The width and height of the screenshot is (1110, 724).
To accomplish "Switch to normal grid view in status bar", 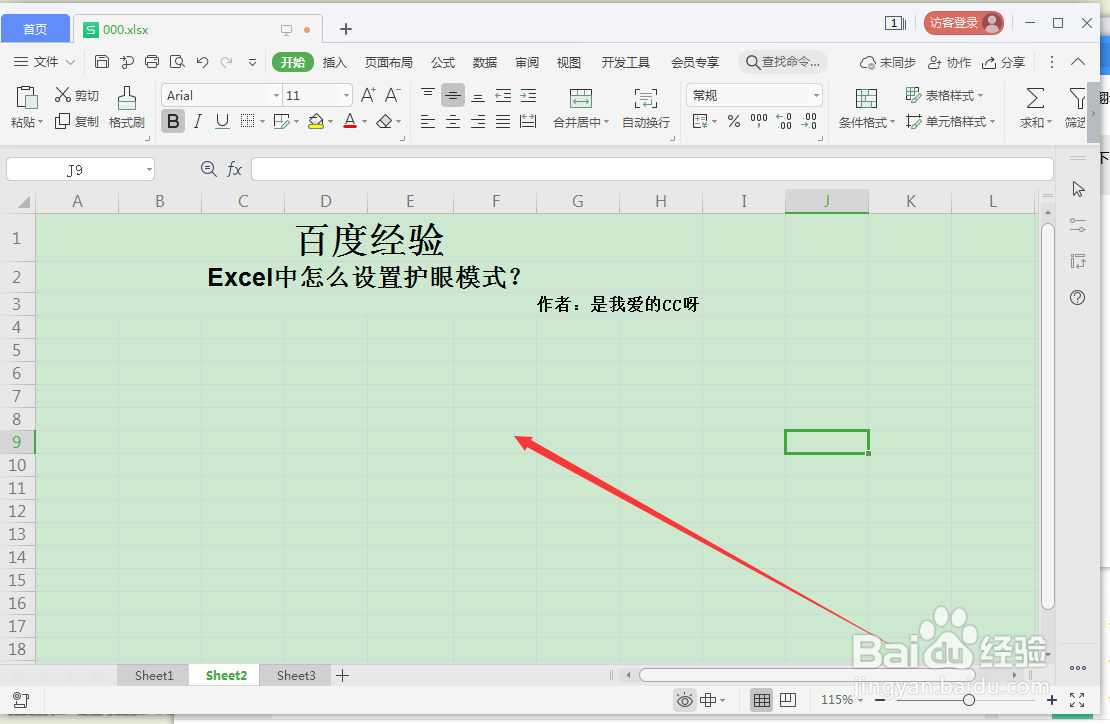I will (x=762, y=700).
